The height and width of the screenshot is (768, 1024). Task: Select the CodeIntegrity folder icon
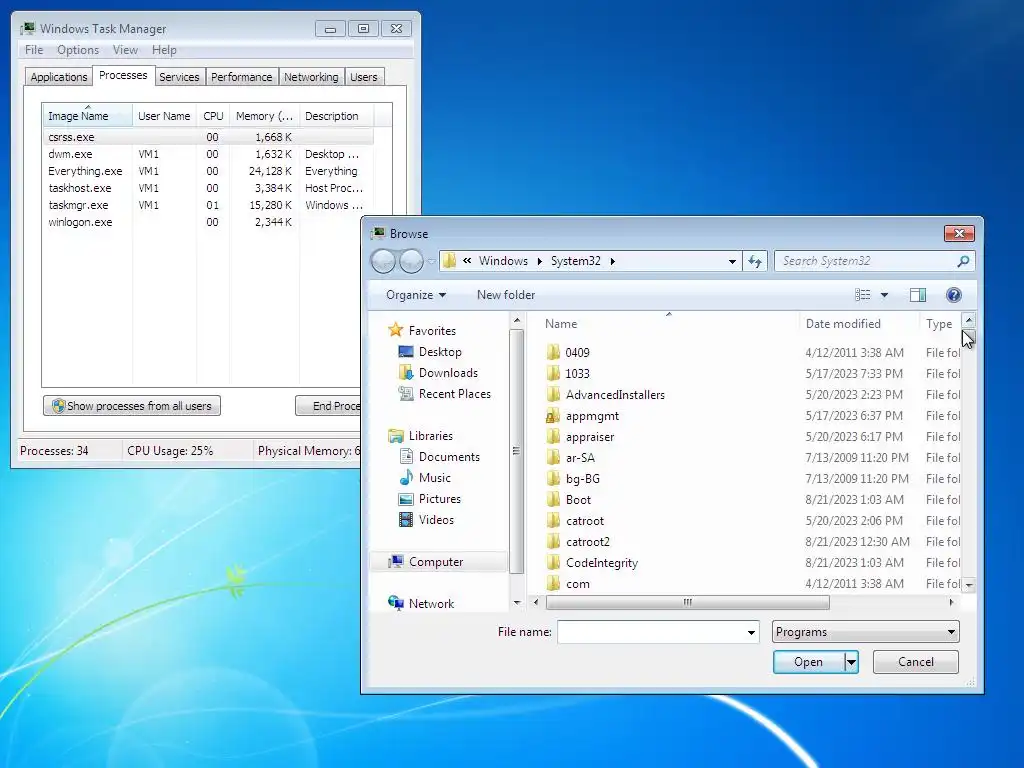click(x=553, y=563)
